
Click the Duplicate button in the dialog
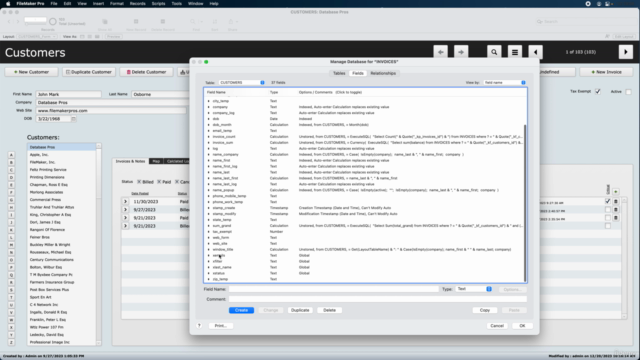[300, 310]
